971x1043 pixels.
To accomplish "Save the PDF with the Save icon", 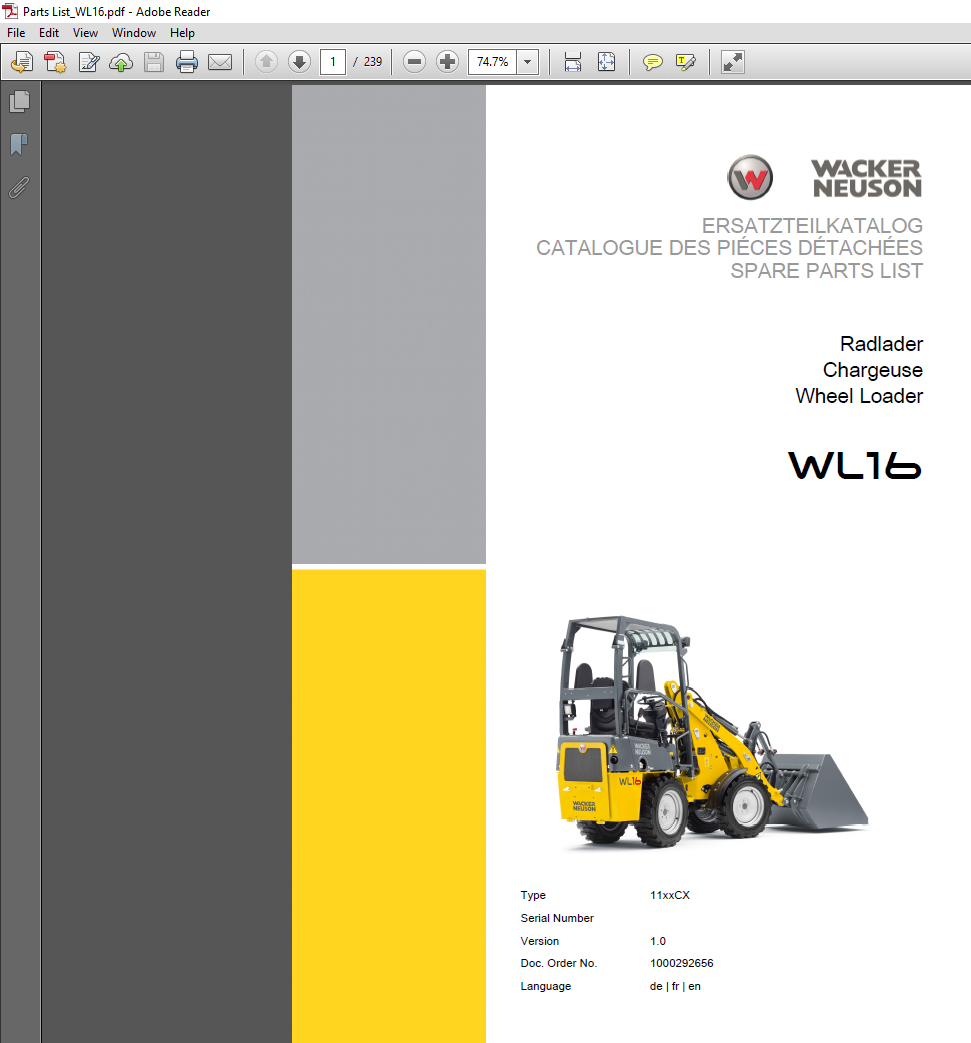I will click(153, 61).
